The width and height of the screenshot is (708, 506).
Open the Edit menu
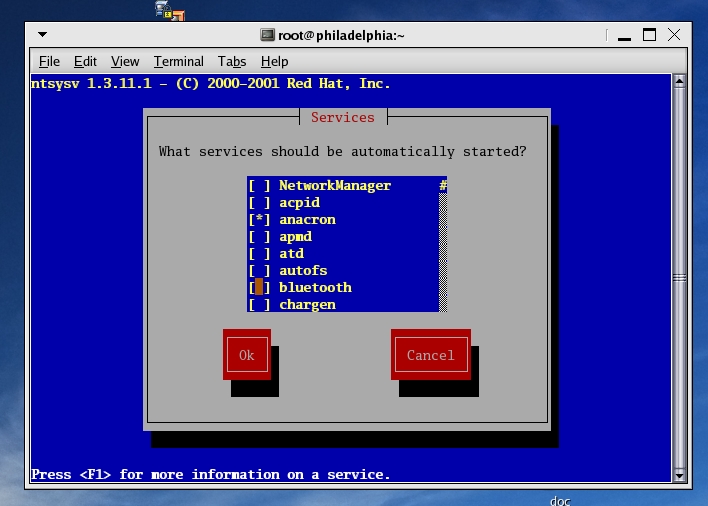(85, 61)
